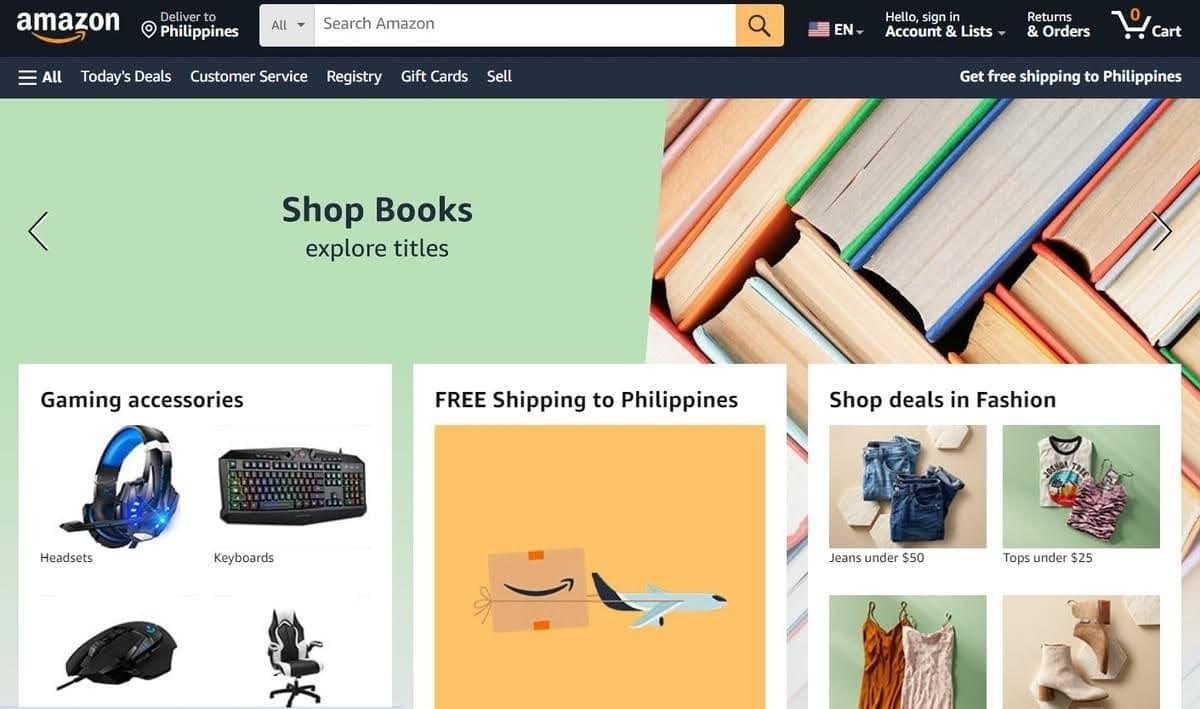Click Get free shipping to Philippines link
1200x709 pixels.
tap(1070, 77)
